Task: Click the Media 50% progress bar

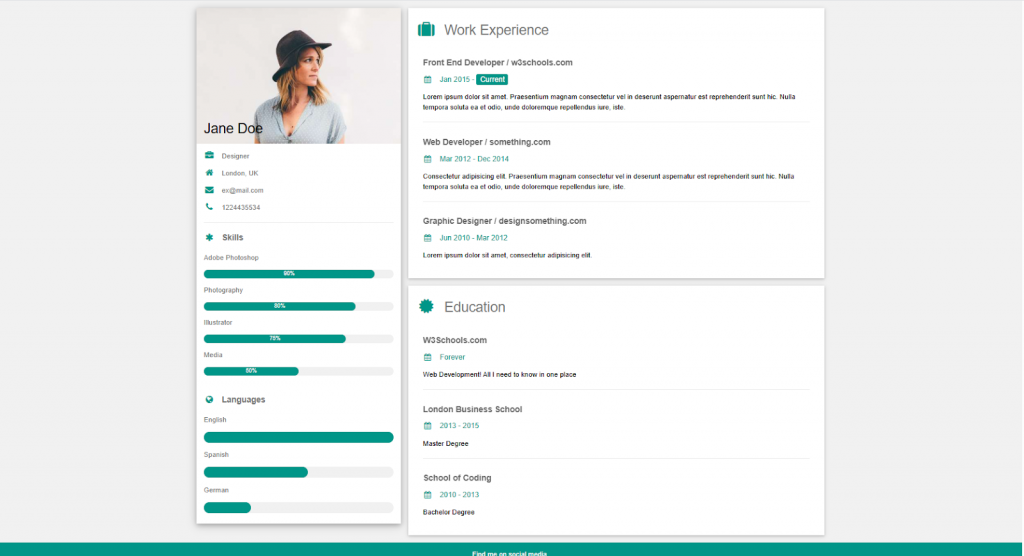Action: coord(298,371)
